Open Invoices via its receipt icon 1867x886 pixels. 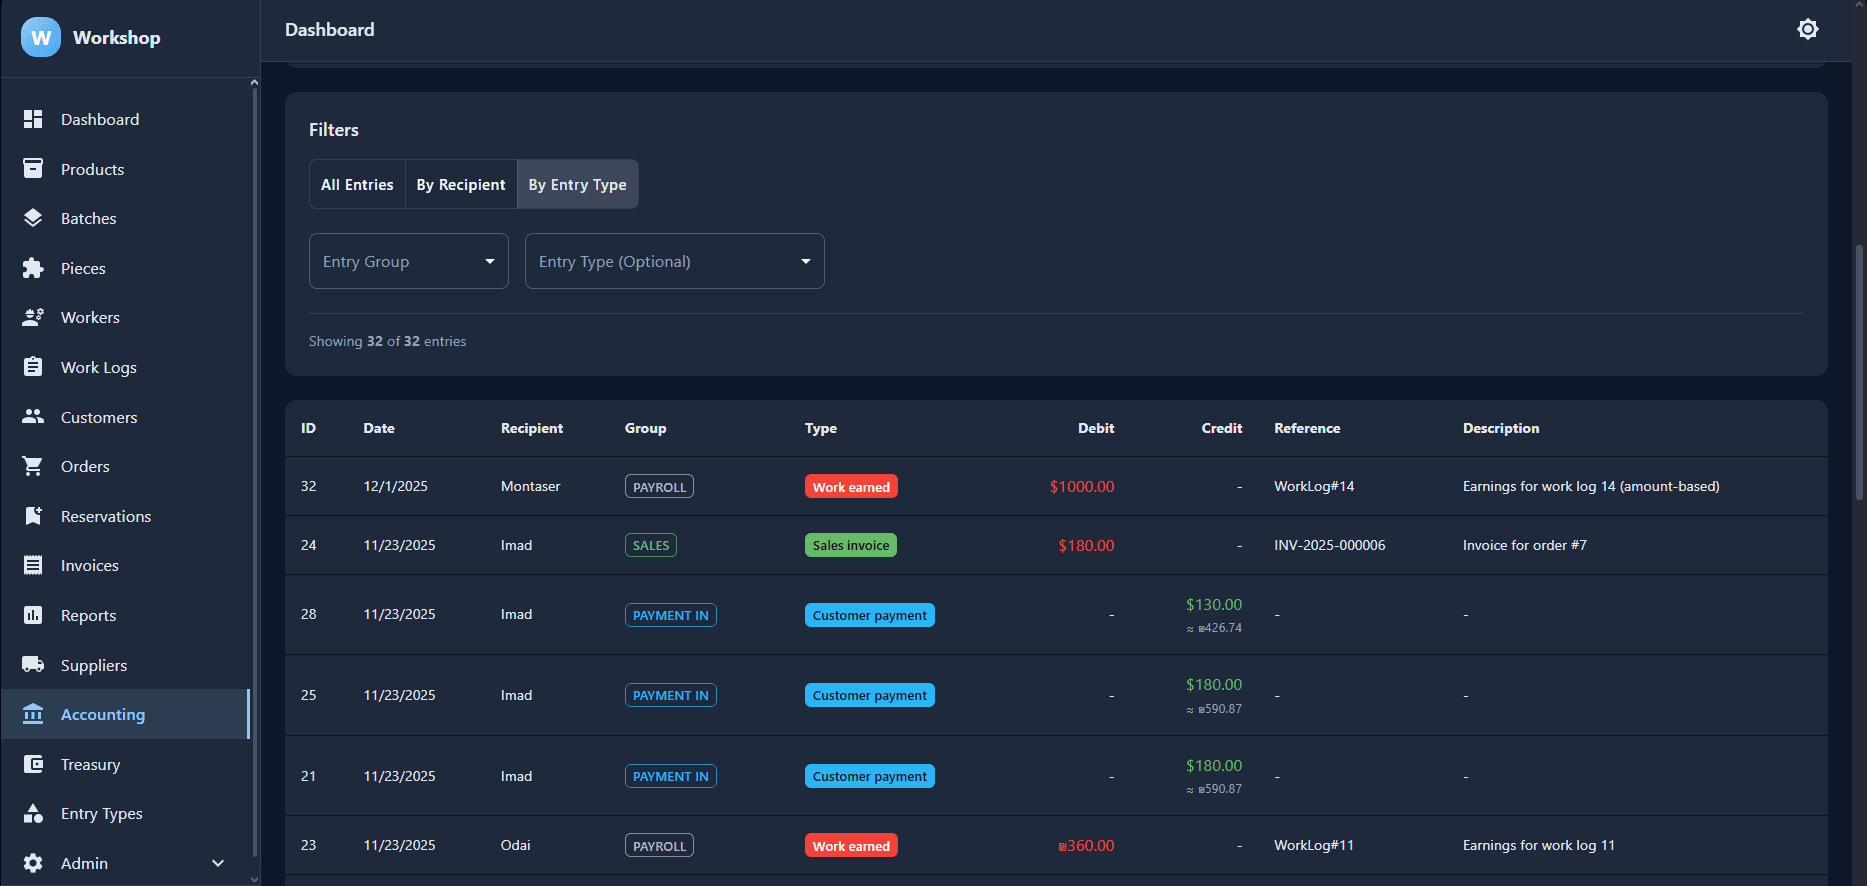coord(33,565)
